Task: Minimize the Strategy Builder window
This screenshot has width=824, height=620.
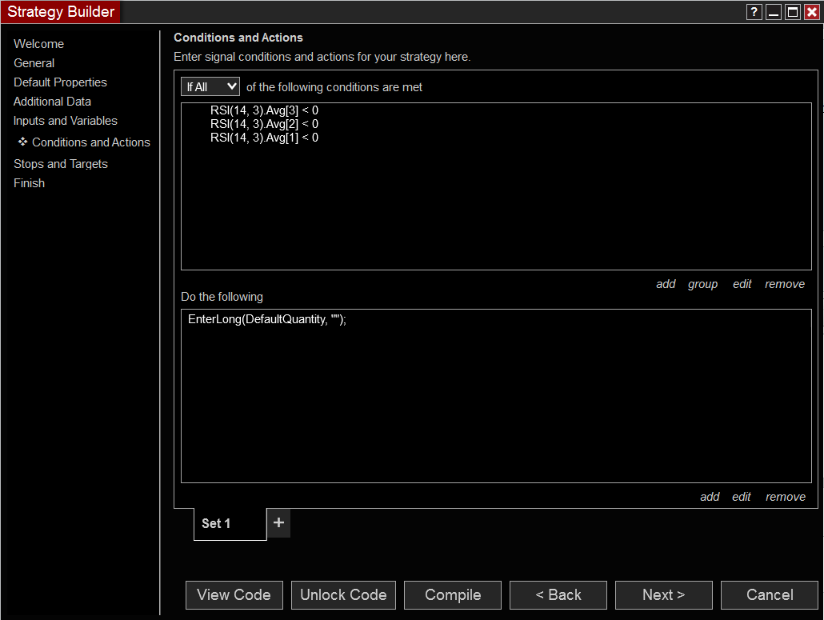Action: tap(774, 12)
